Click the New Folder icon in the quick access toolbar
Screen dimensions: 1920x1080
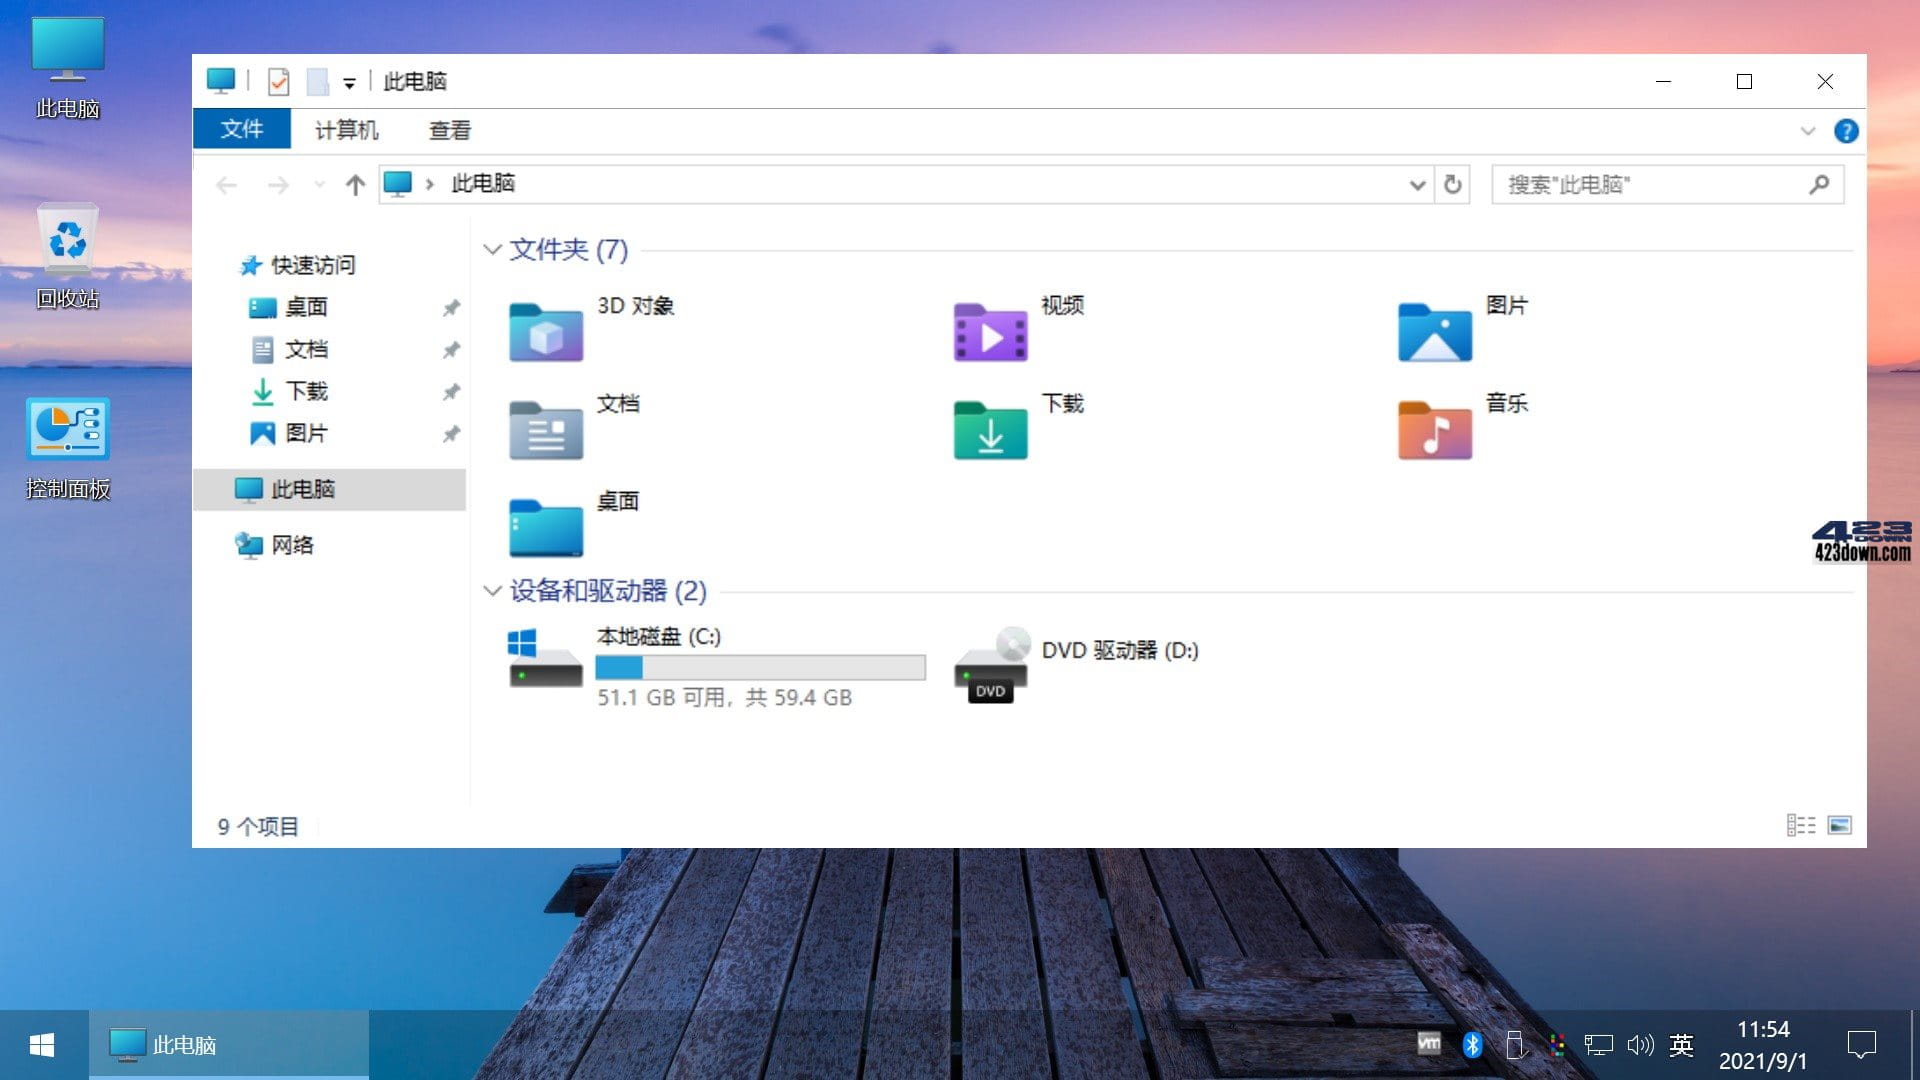pos(318,81)
